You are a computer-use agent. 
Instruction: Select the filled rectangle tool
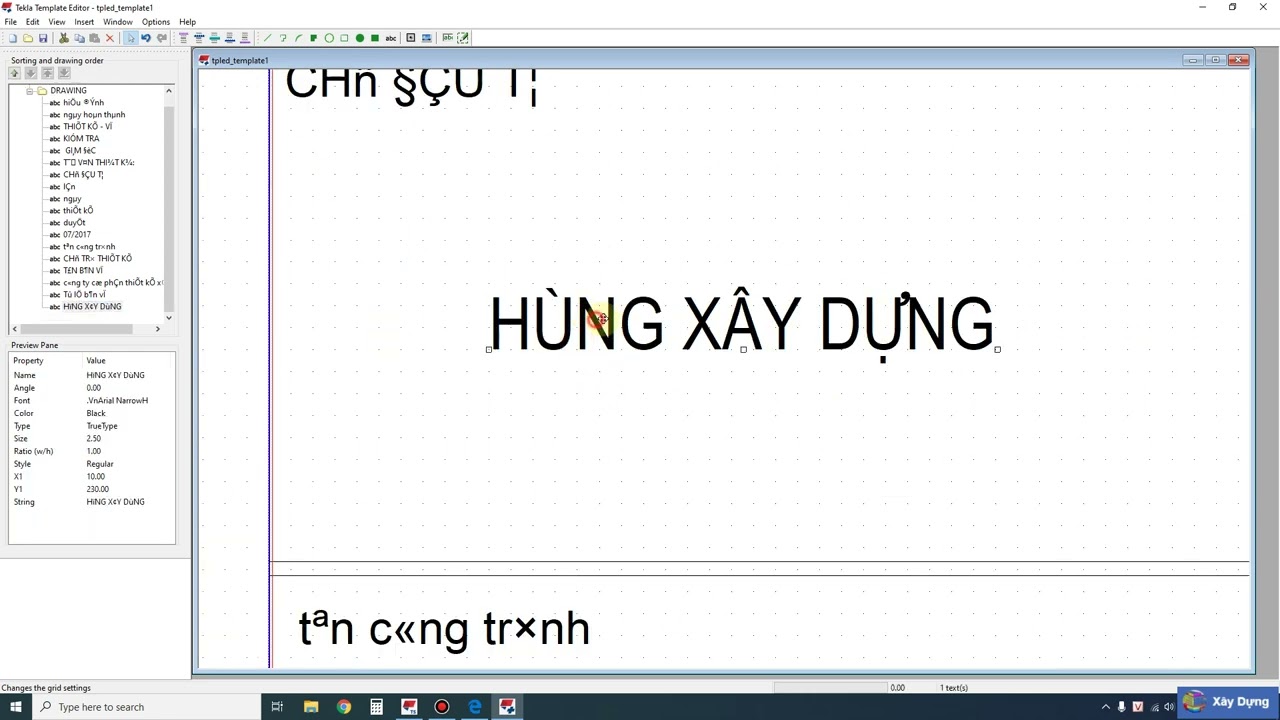coord(375,38)
